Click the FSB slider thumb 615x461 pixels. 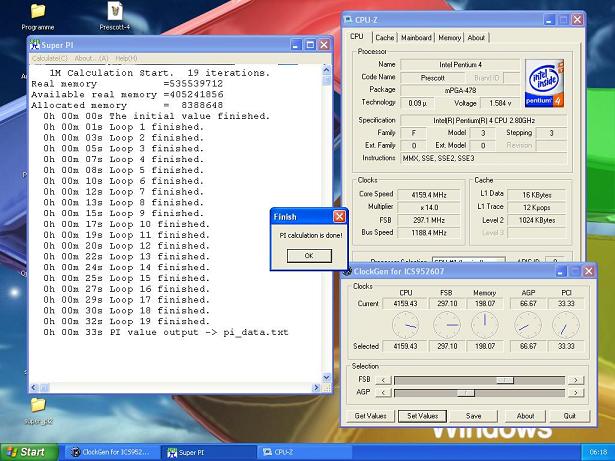(505, 380)
